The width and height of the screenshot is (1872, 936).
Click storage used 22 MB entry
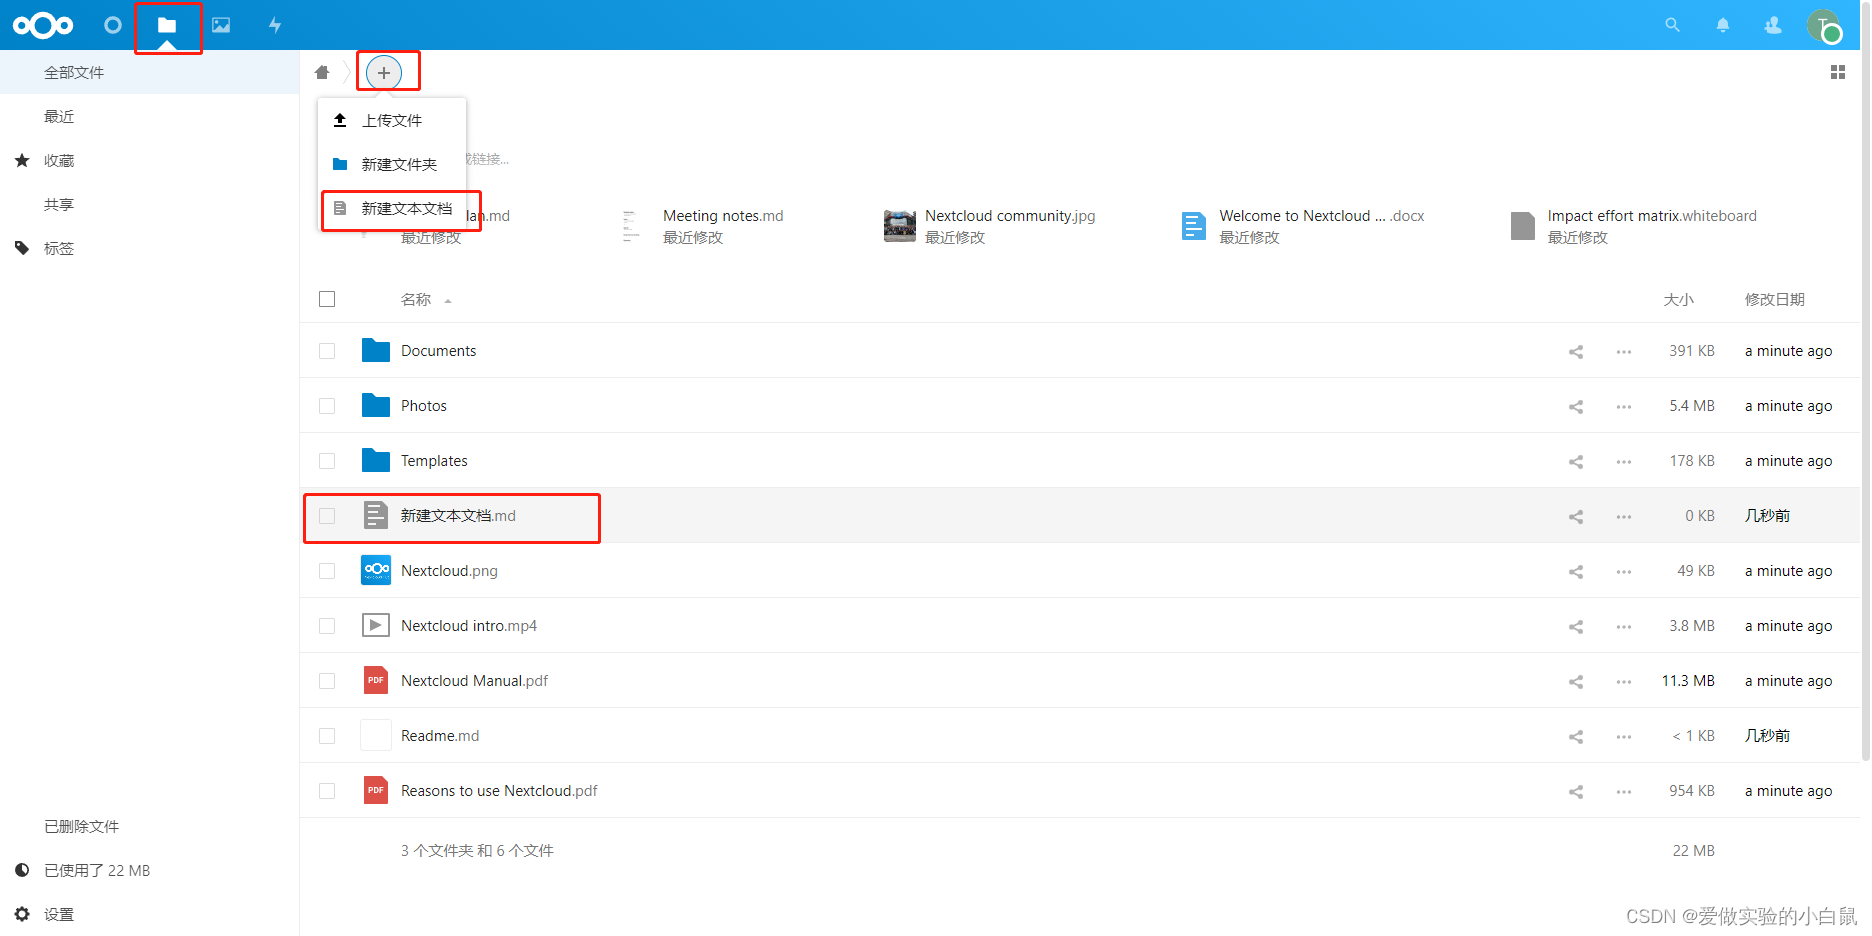(x=149, y=870)
